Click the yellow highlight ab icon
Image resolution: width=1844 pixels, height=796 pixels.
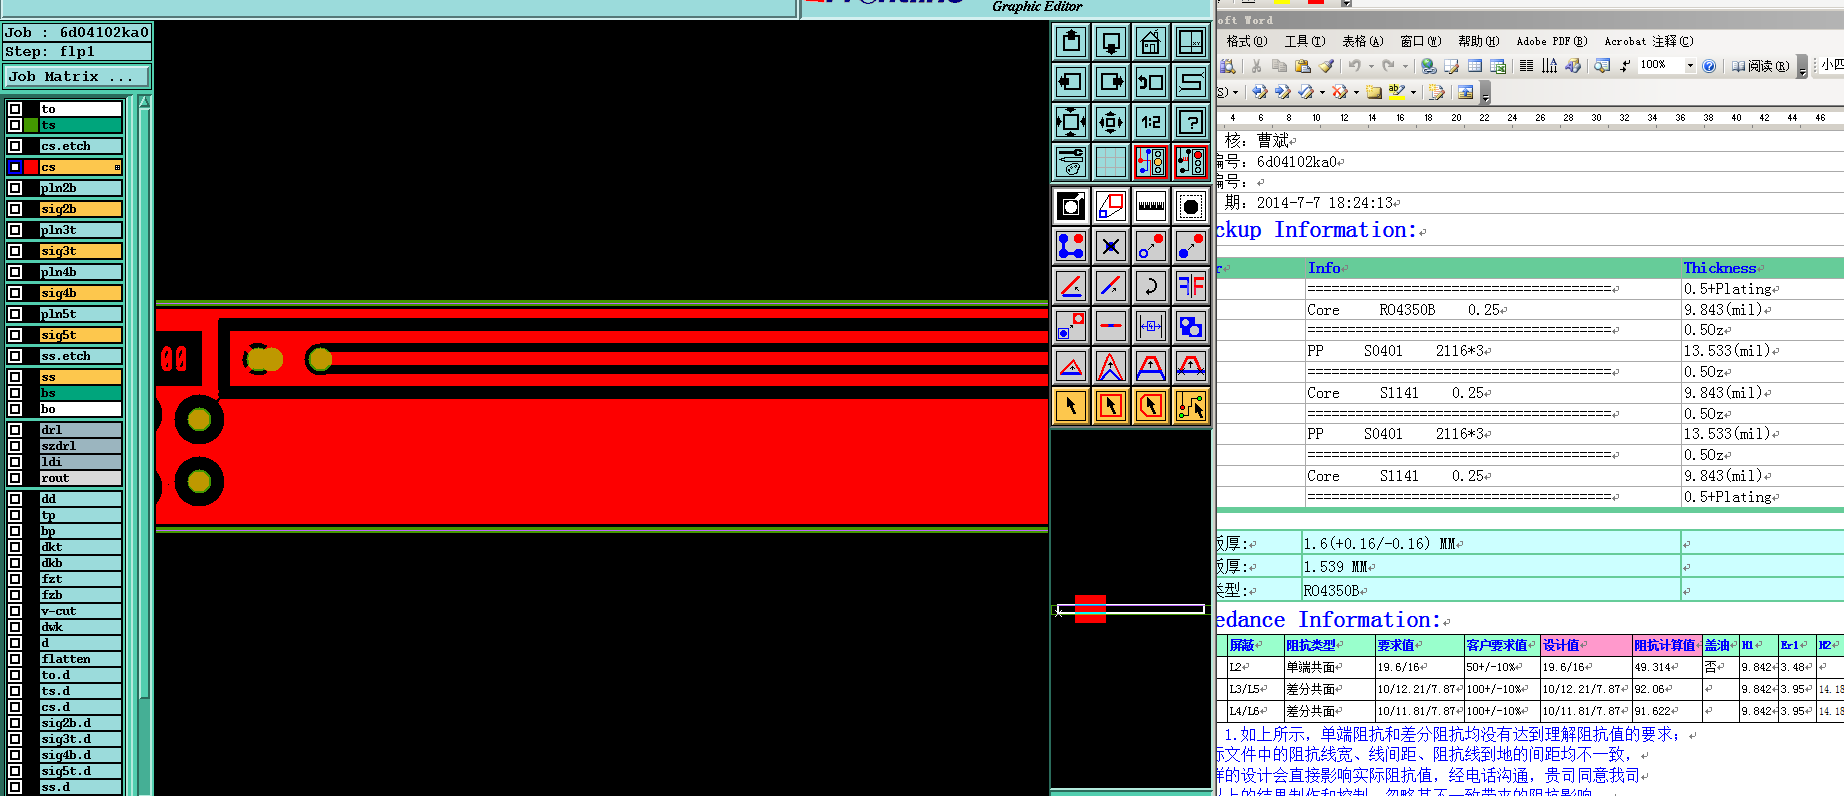pos(1397,91)
